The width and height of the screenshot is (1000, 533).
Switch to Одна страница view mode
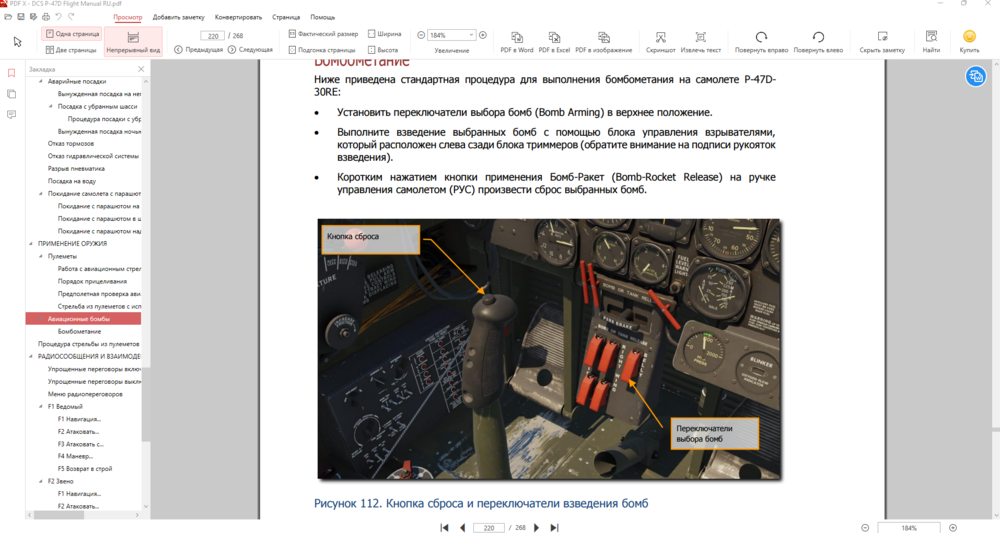[71, 34]
